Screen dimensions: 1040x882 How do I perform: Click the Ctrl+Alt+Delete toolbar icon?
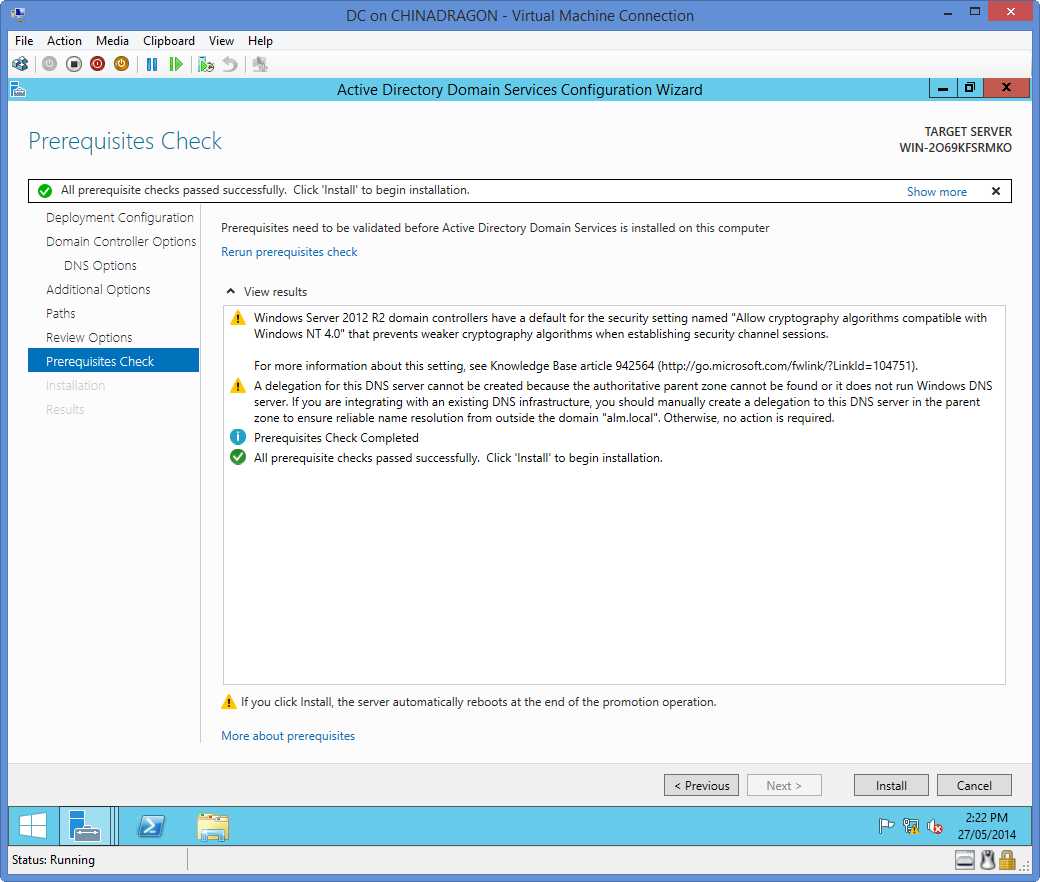(20, 64)
